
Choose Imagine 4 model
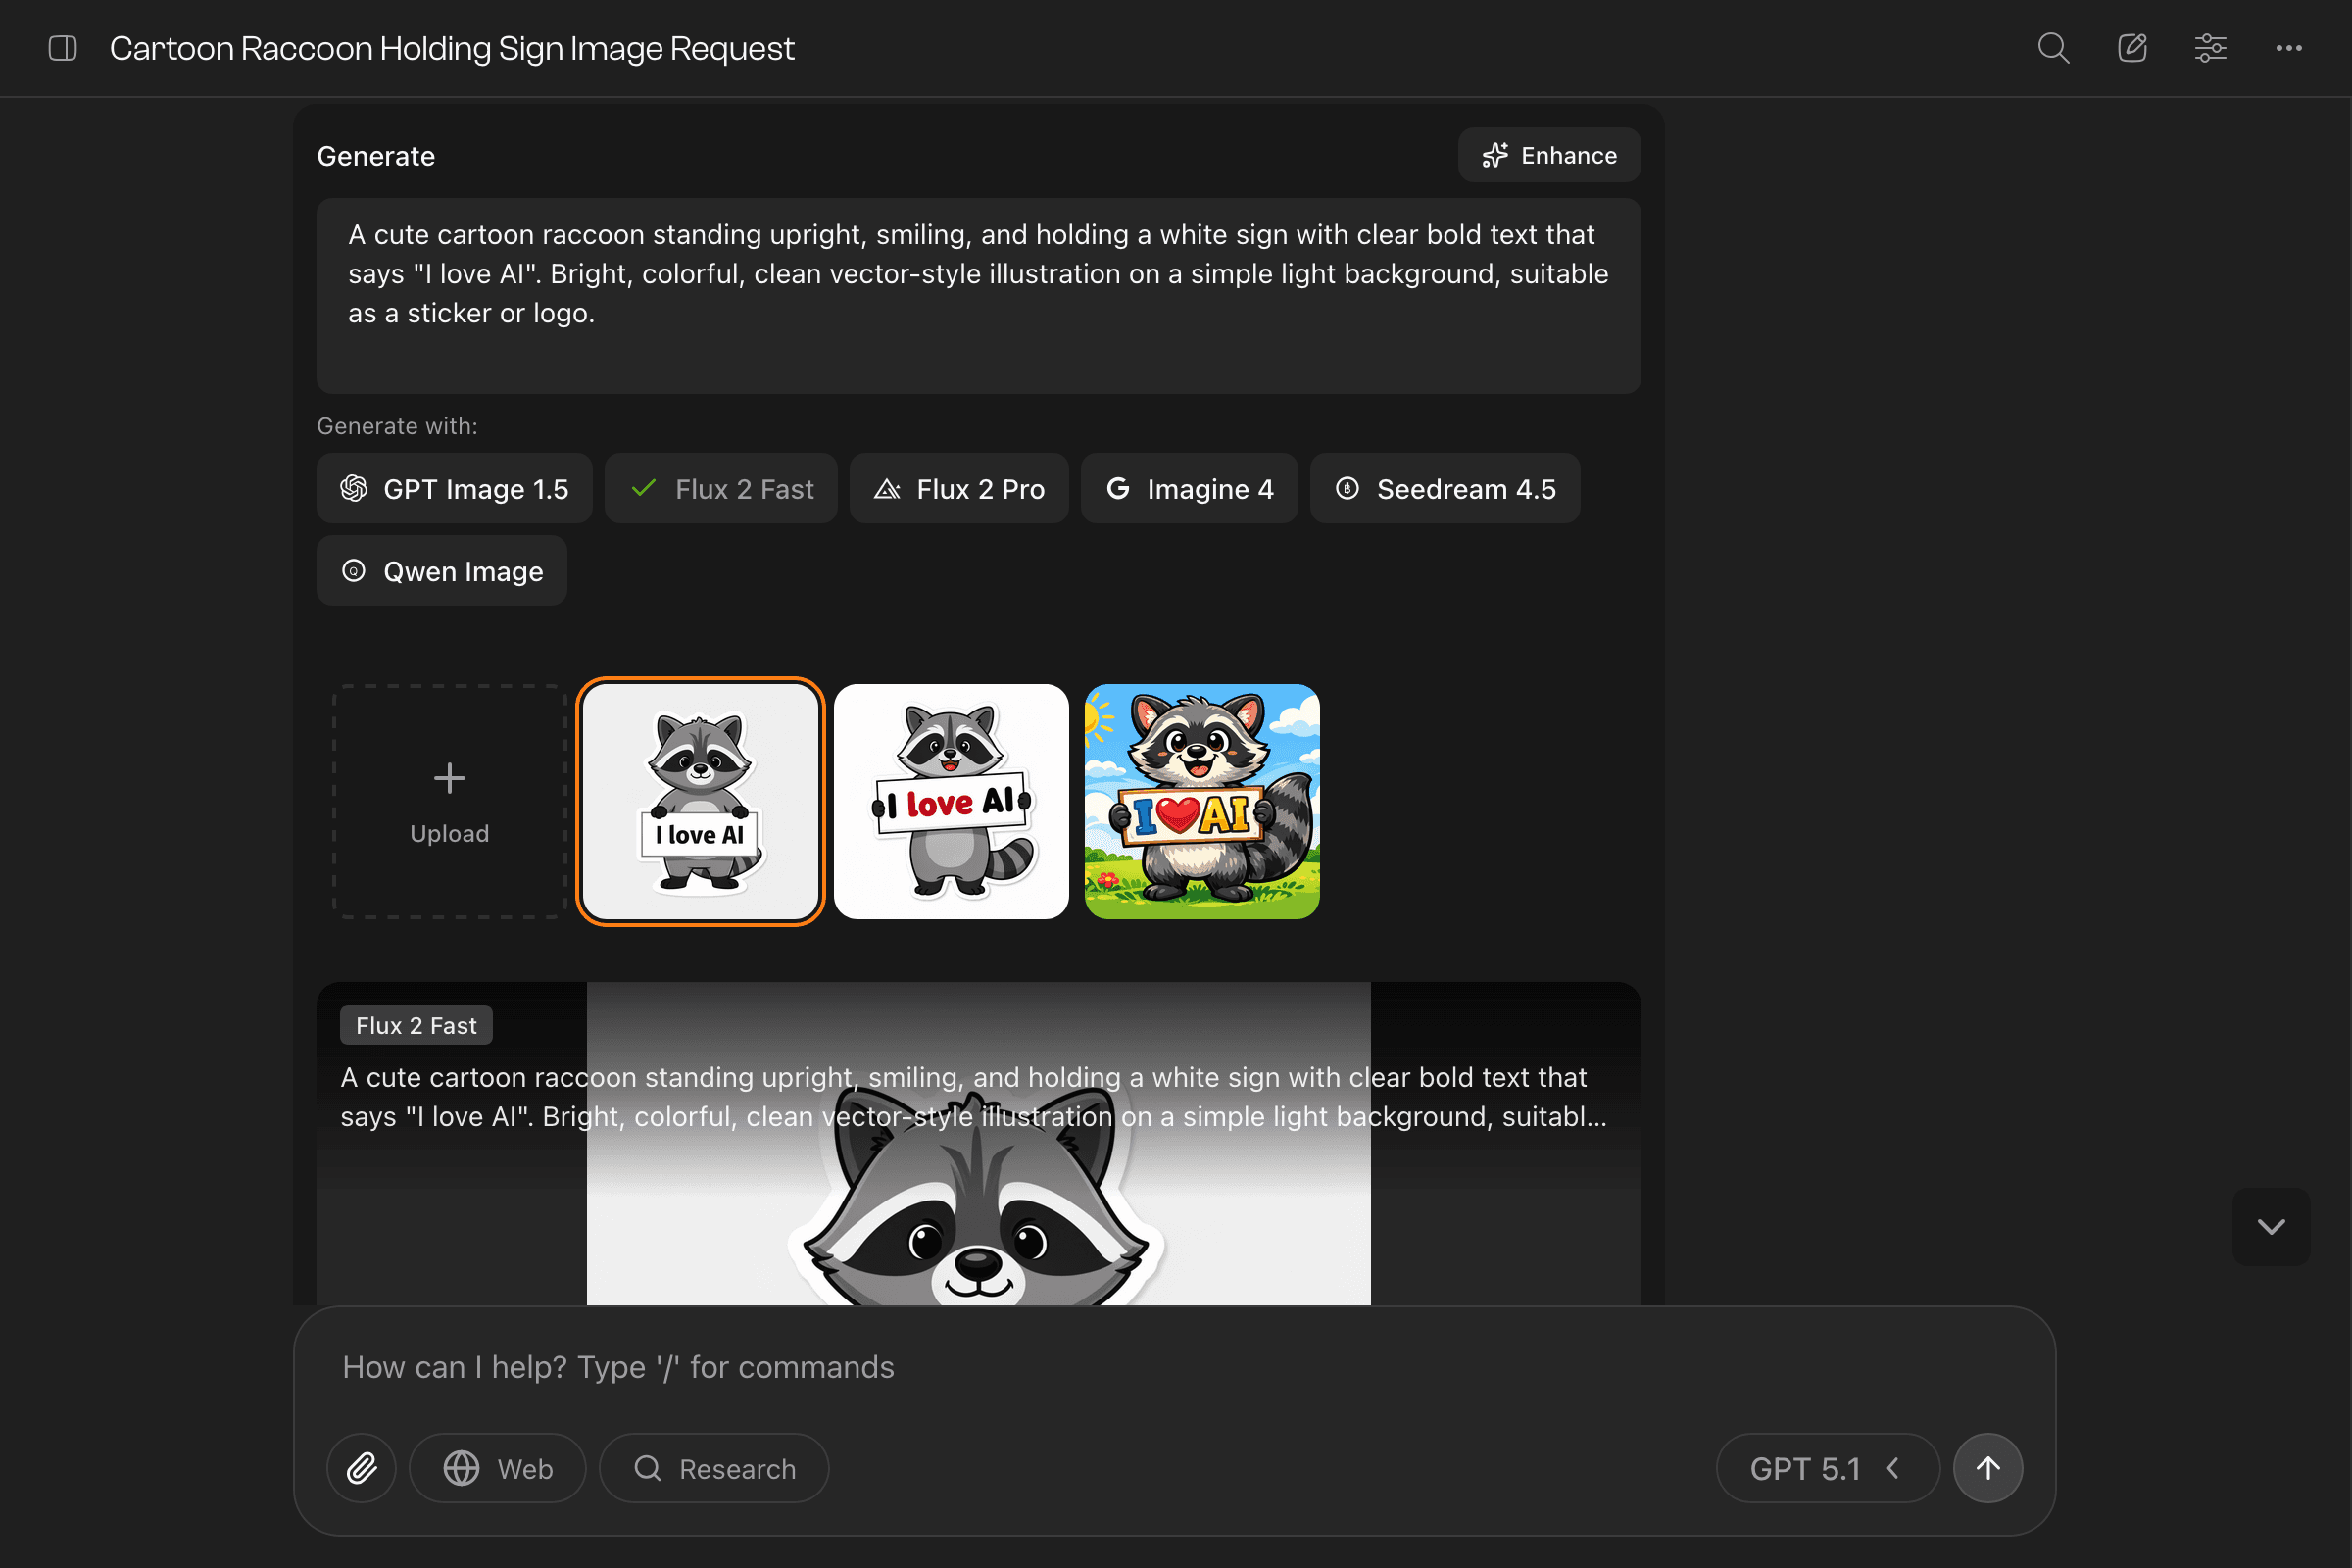1188,489
